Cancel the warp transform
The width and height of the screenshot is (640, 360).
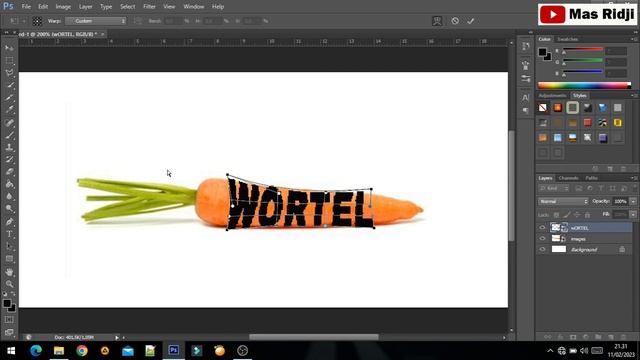(455, 21)
